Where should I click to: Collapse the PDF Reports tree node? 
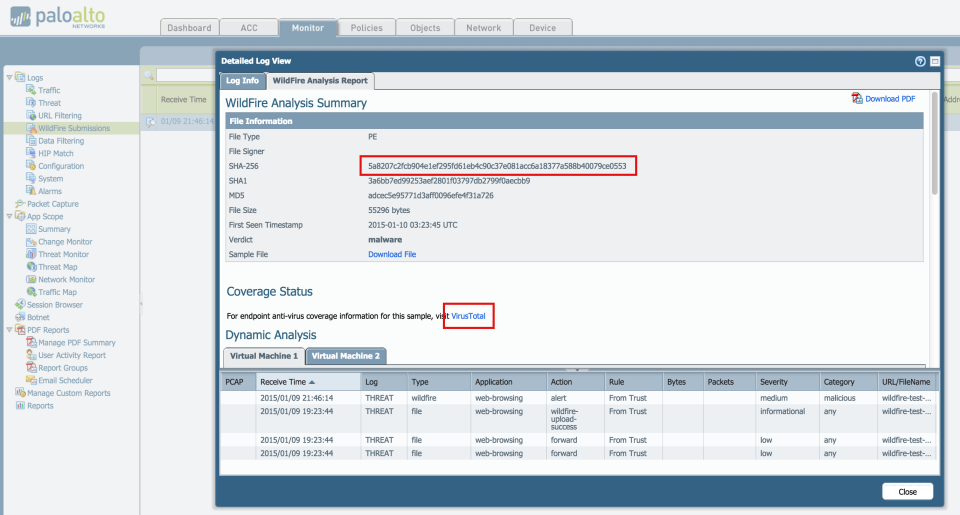point(9,329)
